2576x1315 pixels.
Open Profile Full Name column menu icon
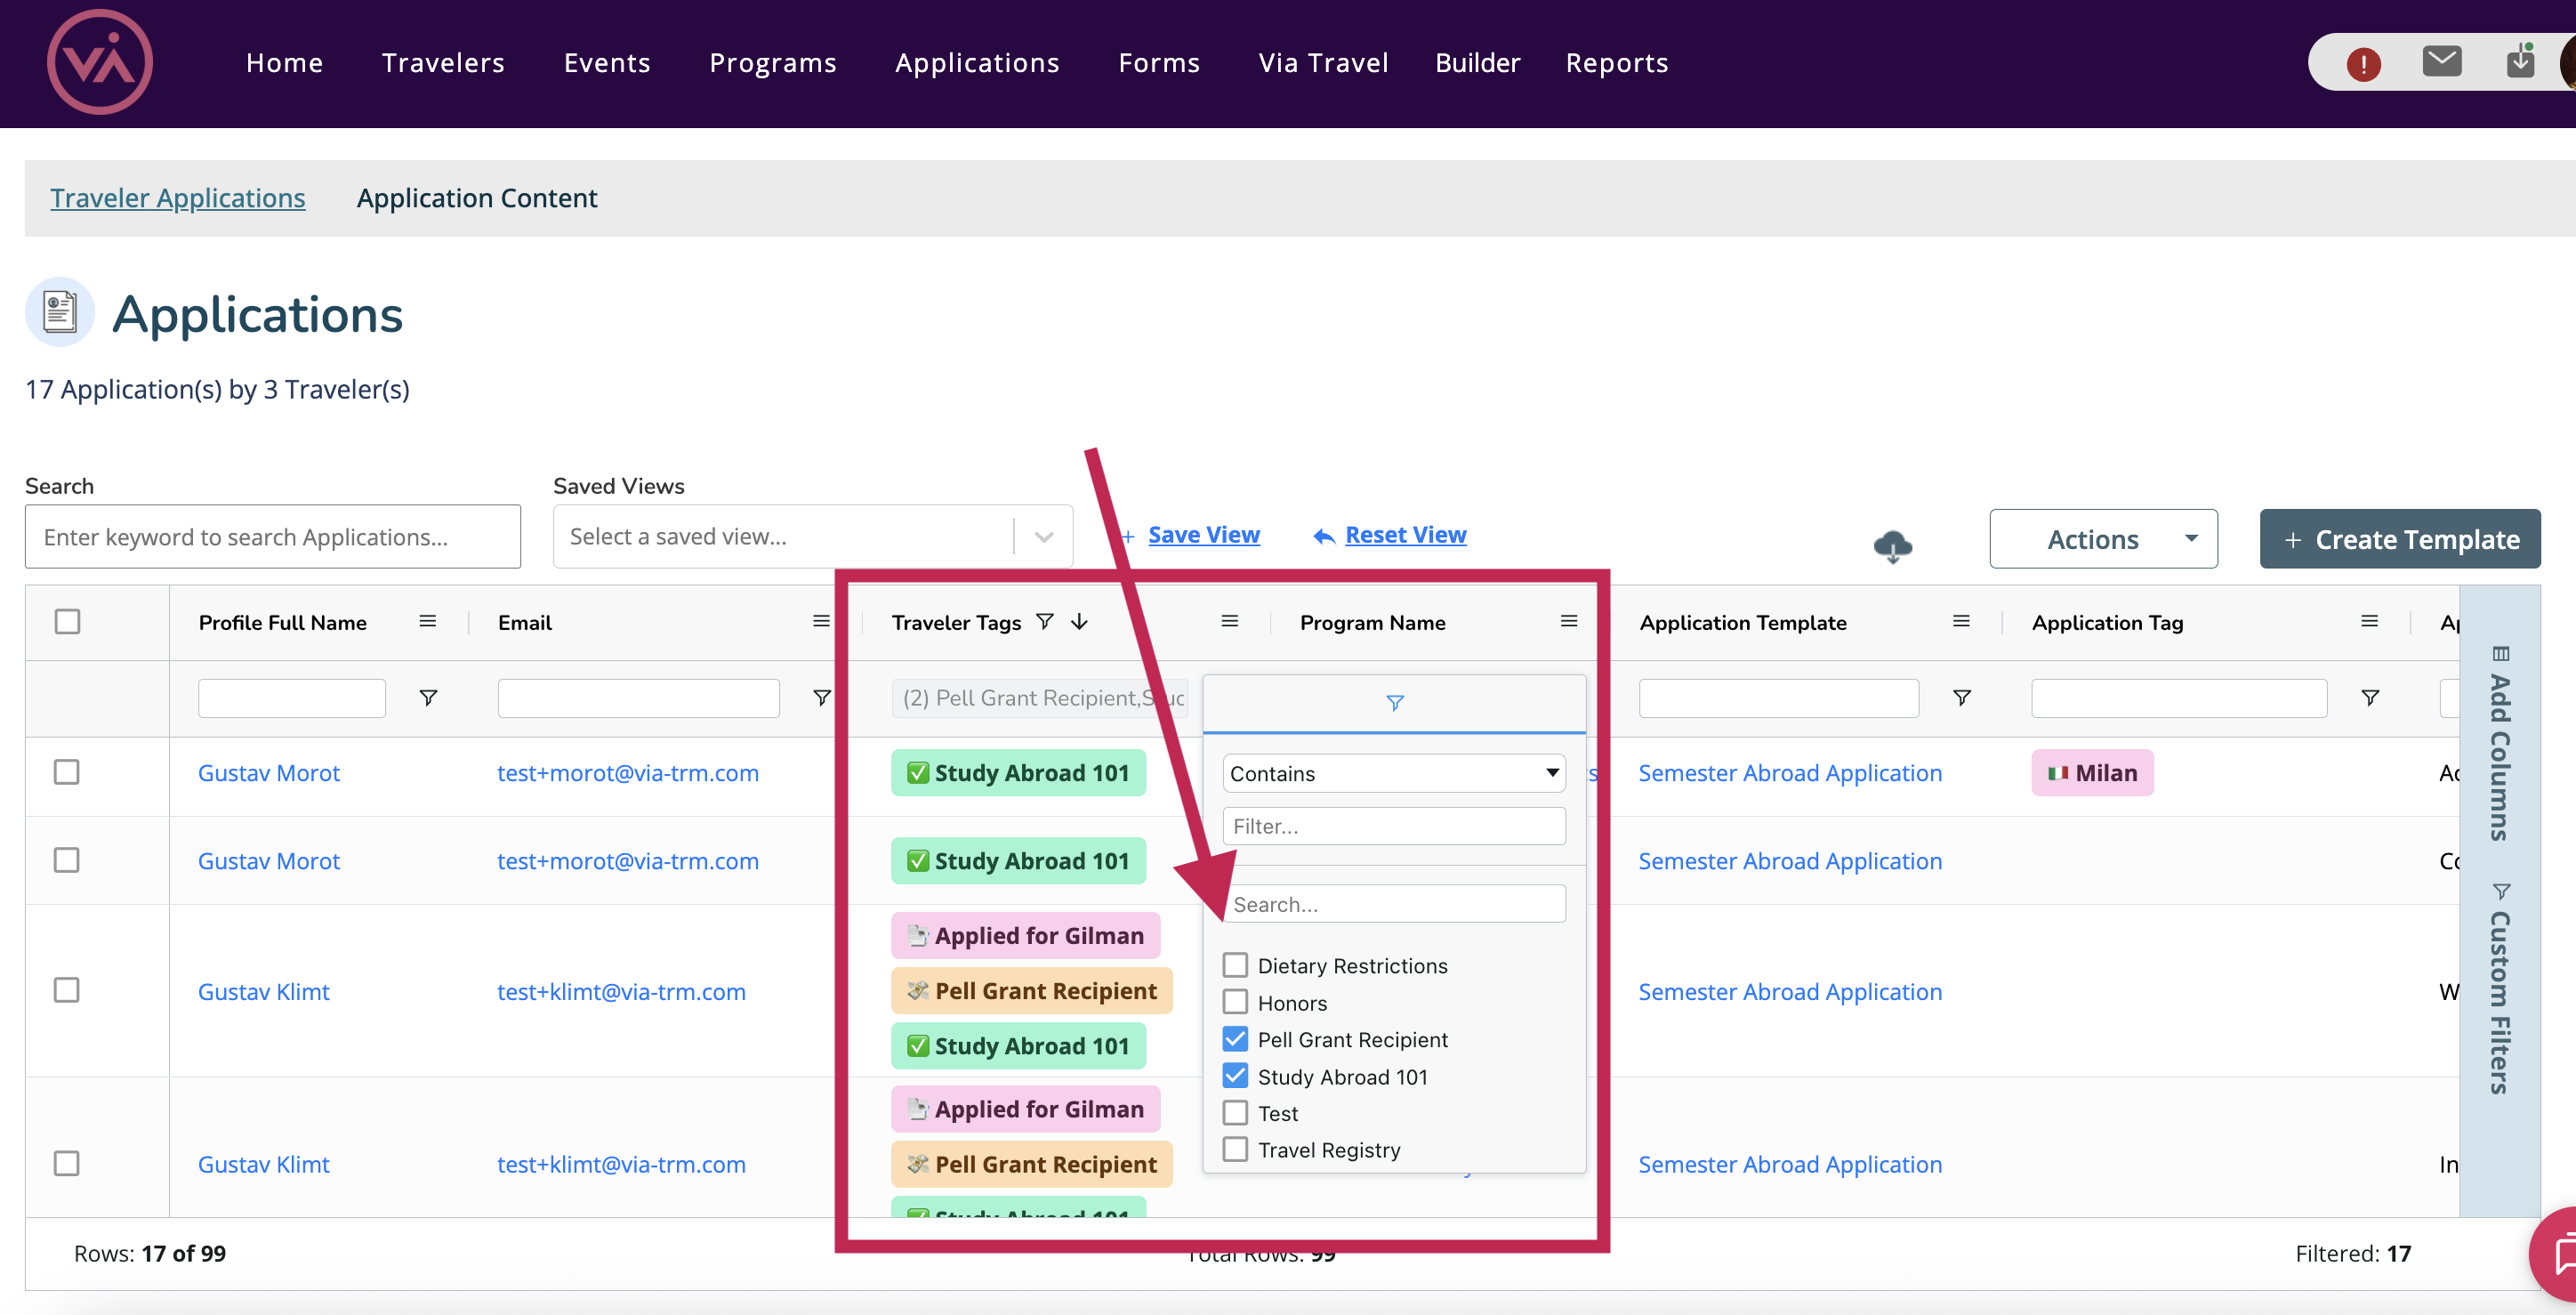(427, 621)
